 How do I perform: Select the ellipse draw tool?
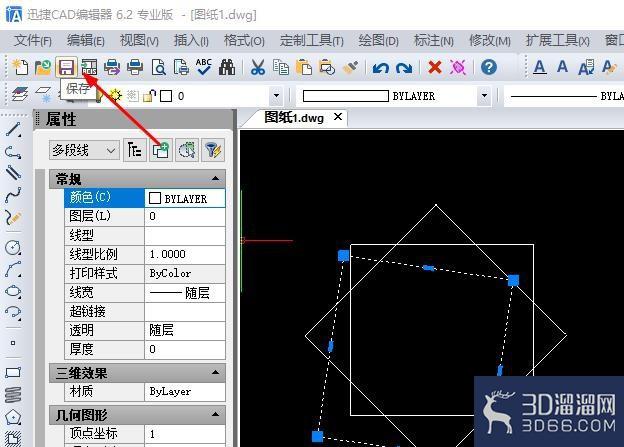(x=13, y=291)
